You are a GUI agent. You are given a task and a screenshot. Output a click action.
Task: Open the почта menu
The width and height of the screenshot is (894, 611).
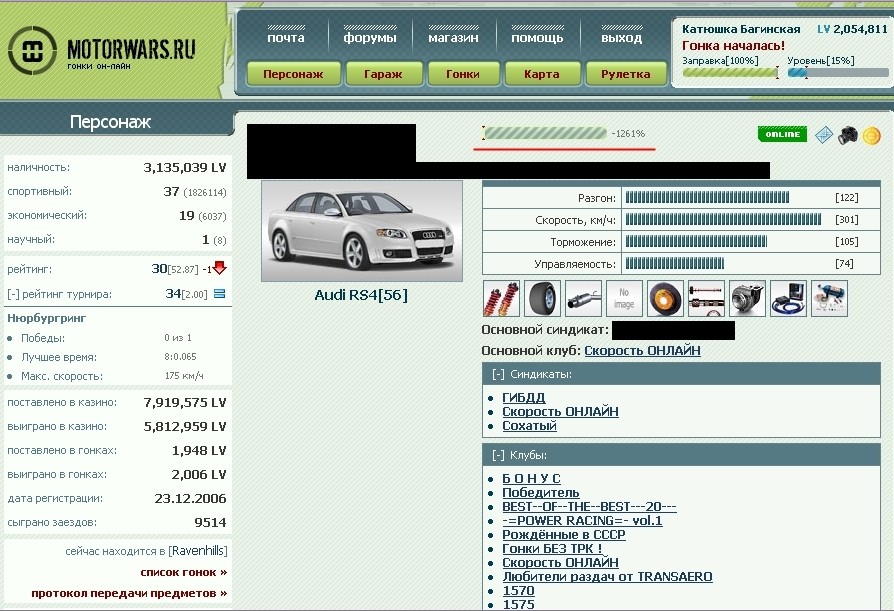coord(286,38)
